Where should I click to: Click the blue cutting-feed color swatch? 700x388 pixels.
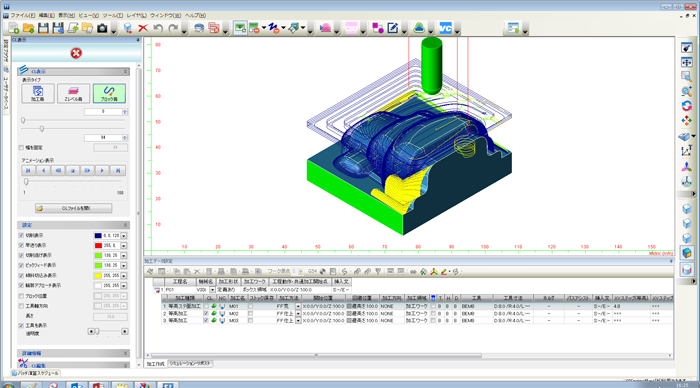coord(98,236)
